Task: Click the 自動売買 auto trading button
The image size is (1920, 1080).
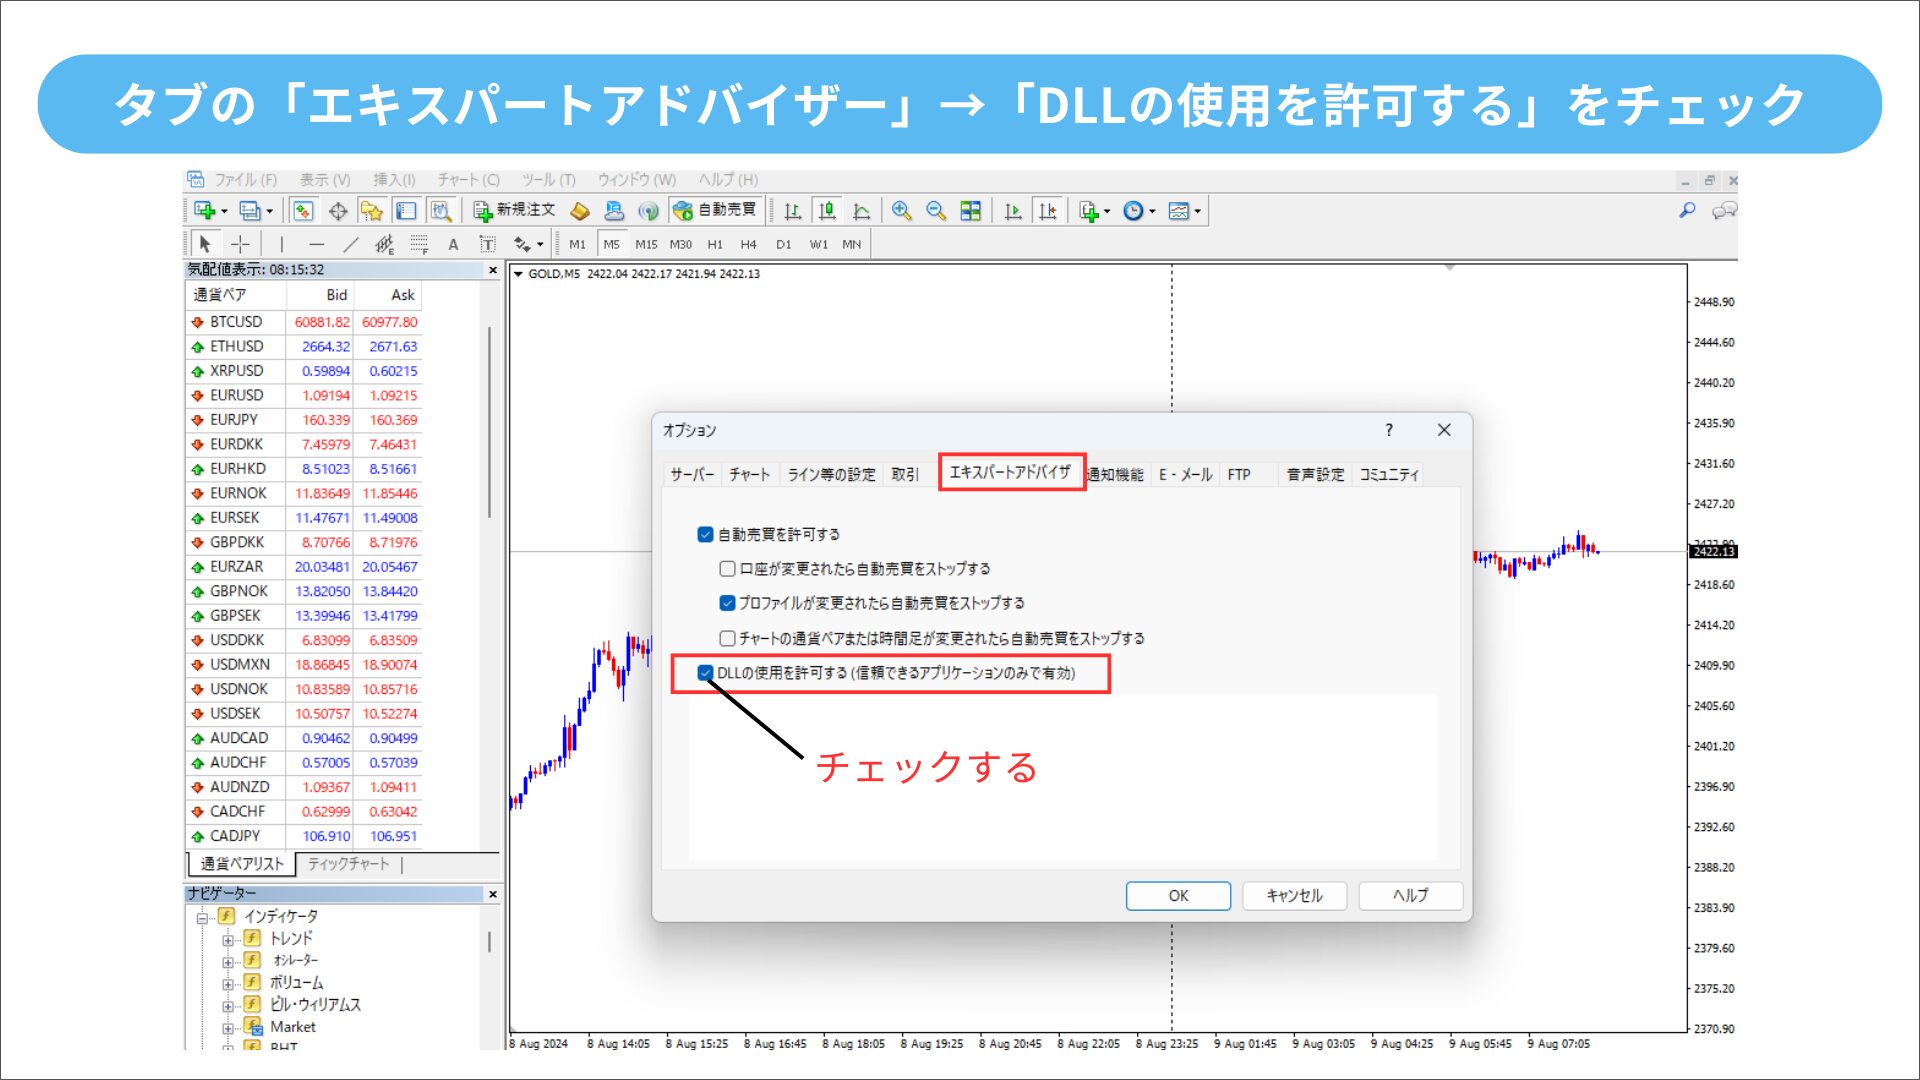Action: (x=716, y=210)
